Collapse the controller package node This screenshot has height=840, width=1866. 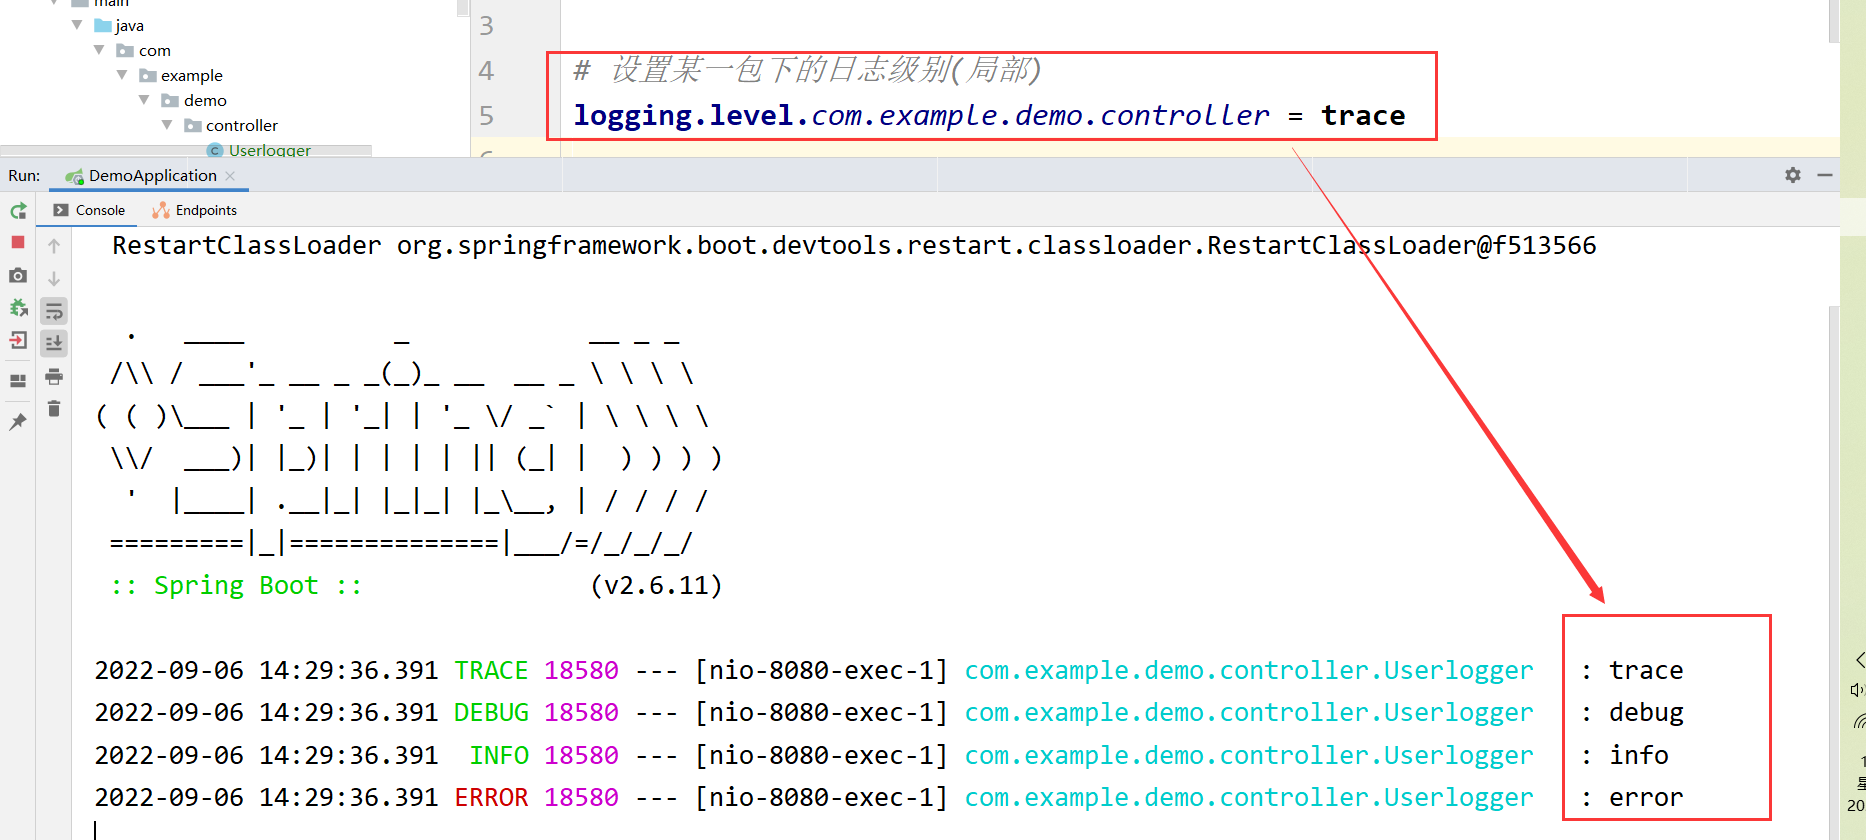(x=167, y=125)
